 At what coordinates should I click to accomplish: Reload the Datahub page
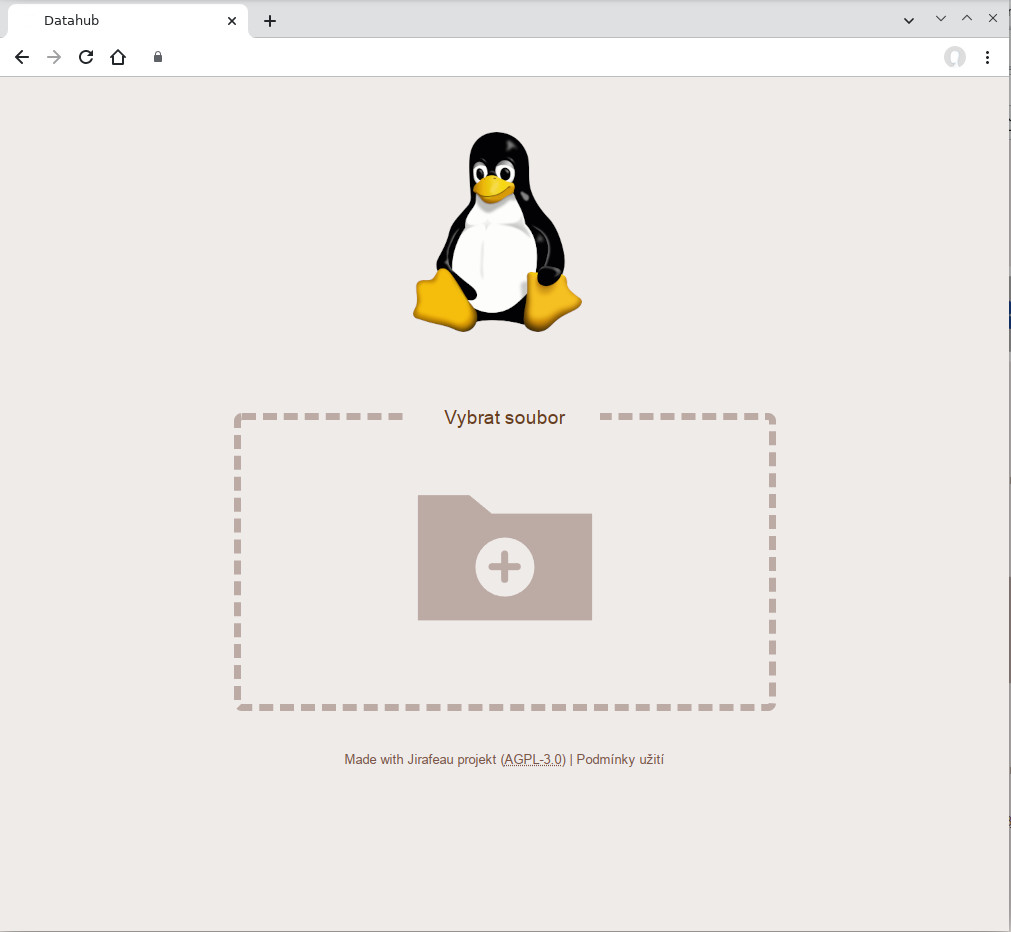click(86, 57)
